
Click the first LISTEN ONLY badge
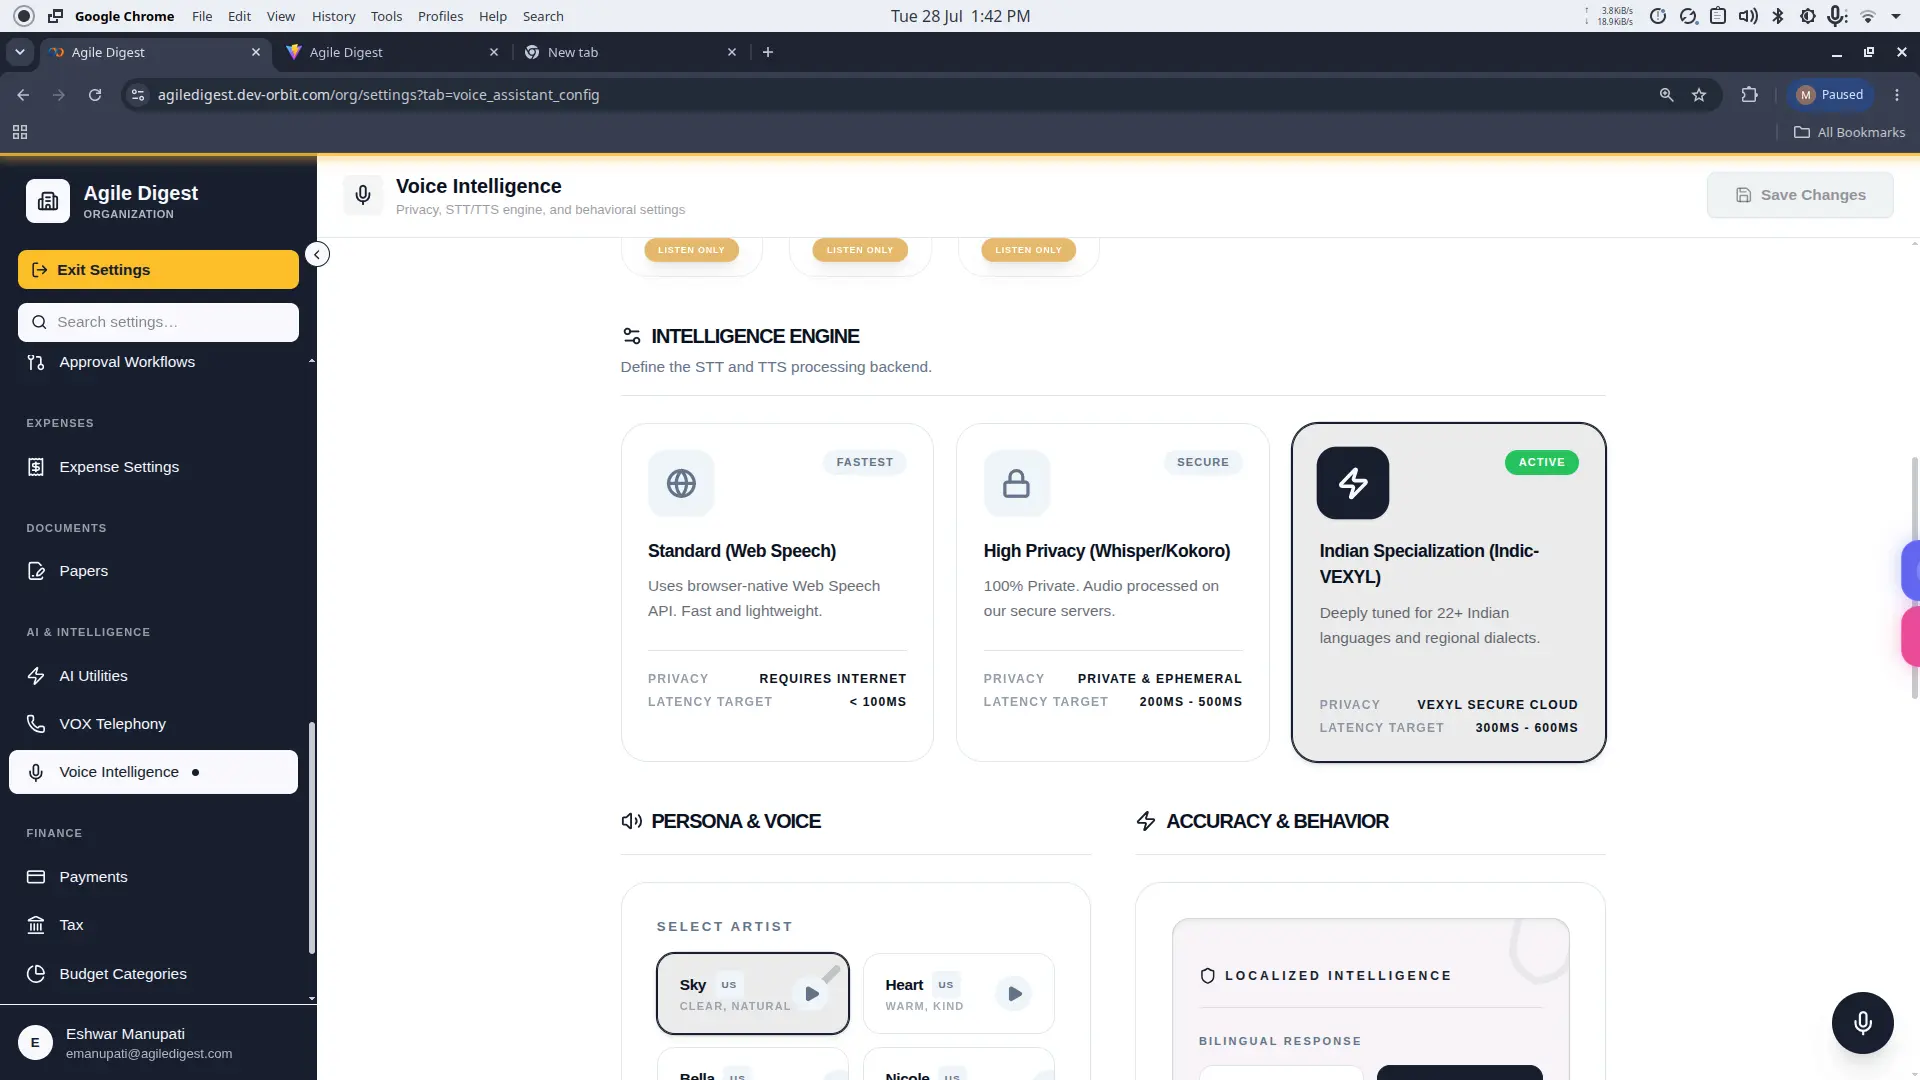point(691,250)
